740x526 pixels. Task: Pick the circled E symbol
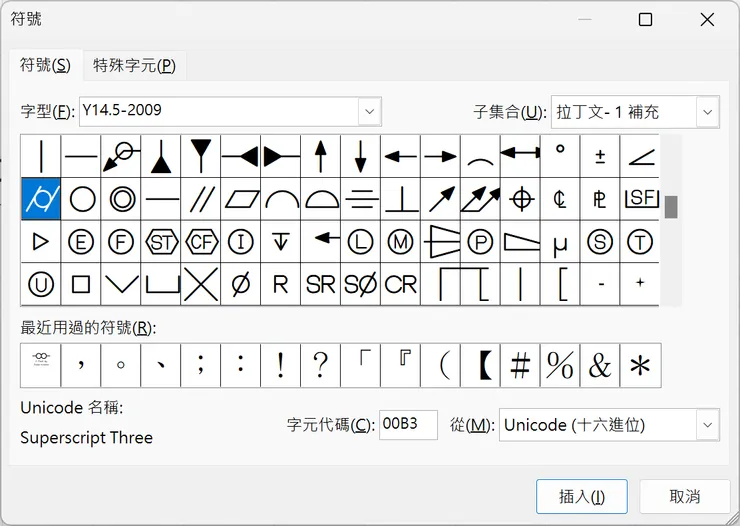click(81, 242)
